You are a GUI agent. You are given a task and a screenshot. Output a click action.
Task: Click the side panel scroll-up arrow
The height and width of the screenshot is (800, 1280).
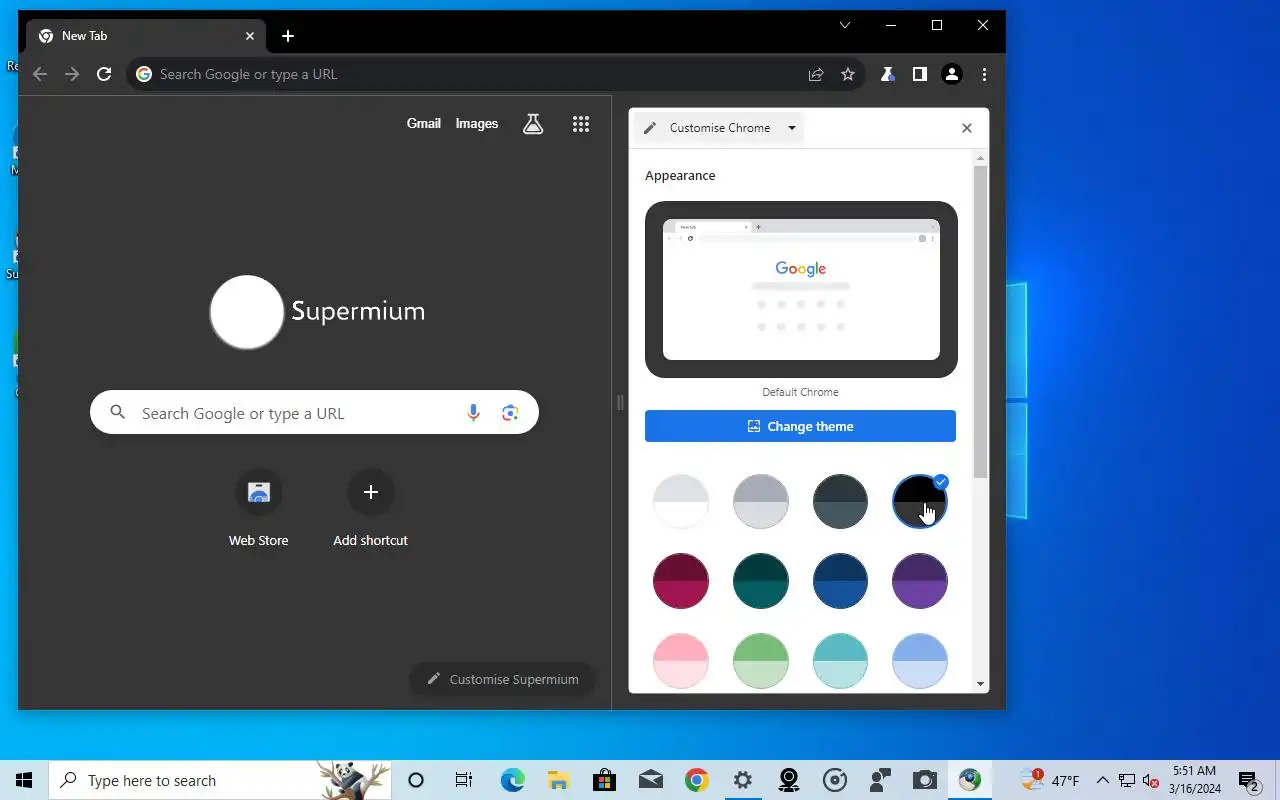coord(981,158)
